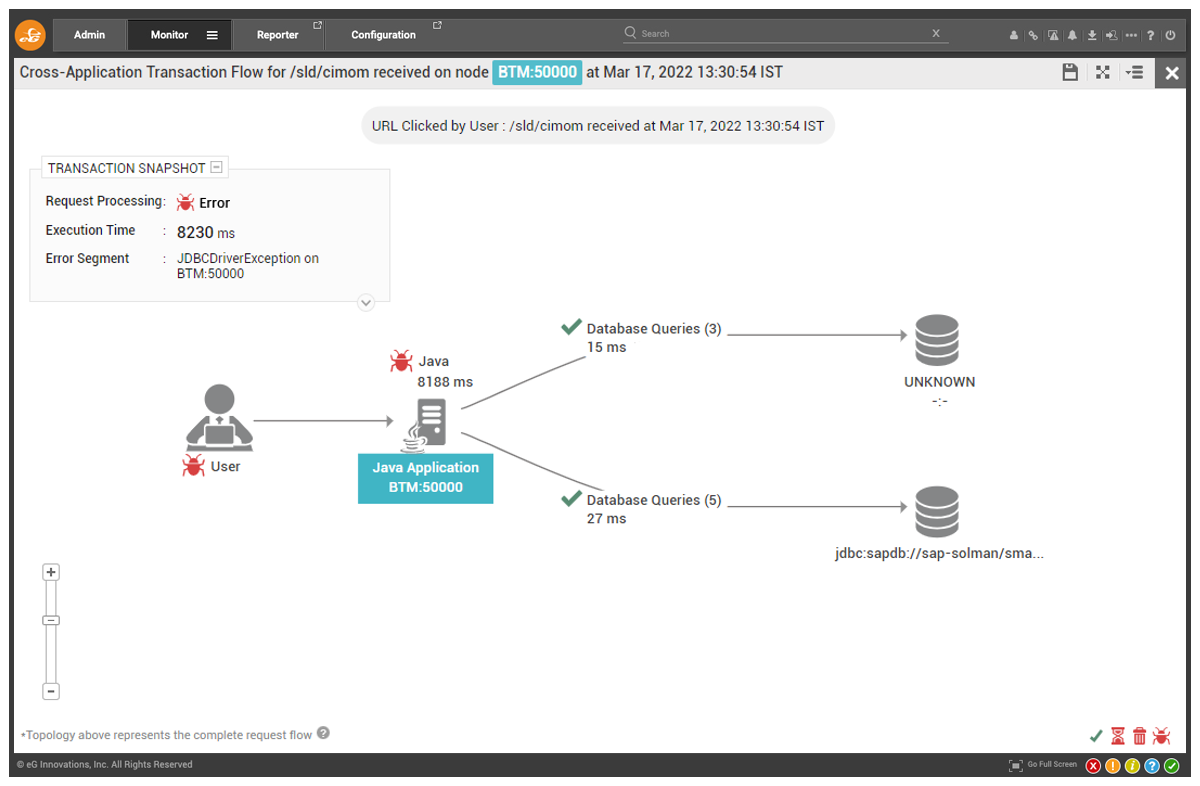Click the BTM:50000 node badge in title
Image resolution: width=1200 pixels, height=786 pixels.
[x=537, y=72]
